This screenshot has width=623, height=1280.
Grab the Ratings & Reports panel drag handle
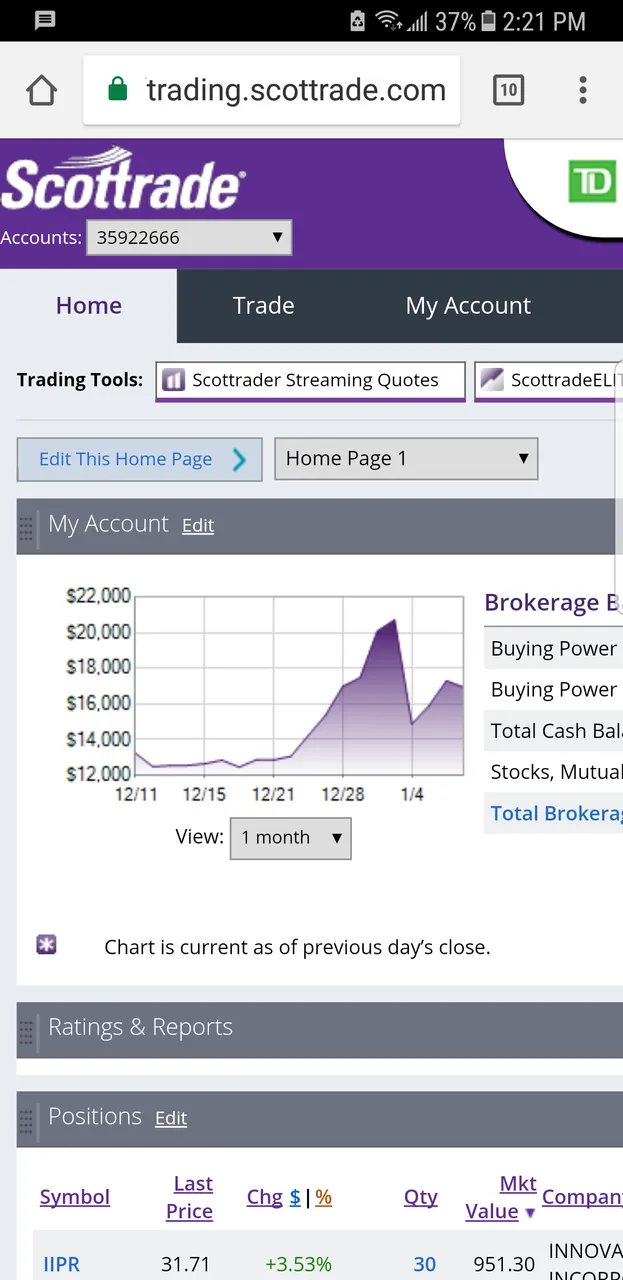click(27, 1031)
